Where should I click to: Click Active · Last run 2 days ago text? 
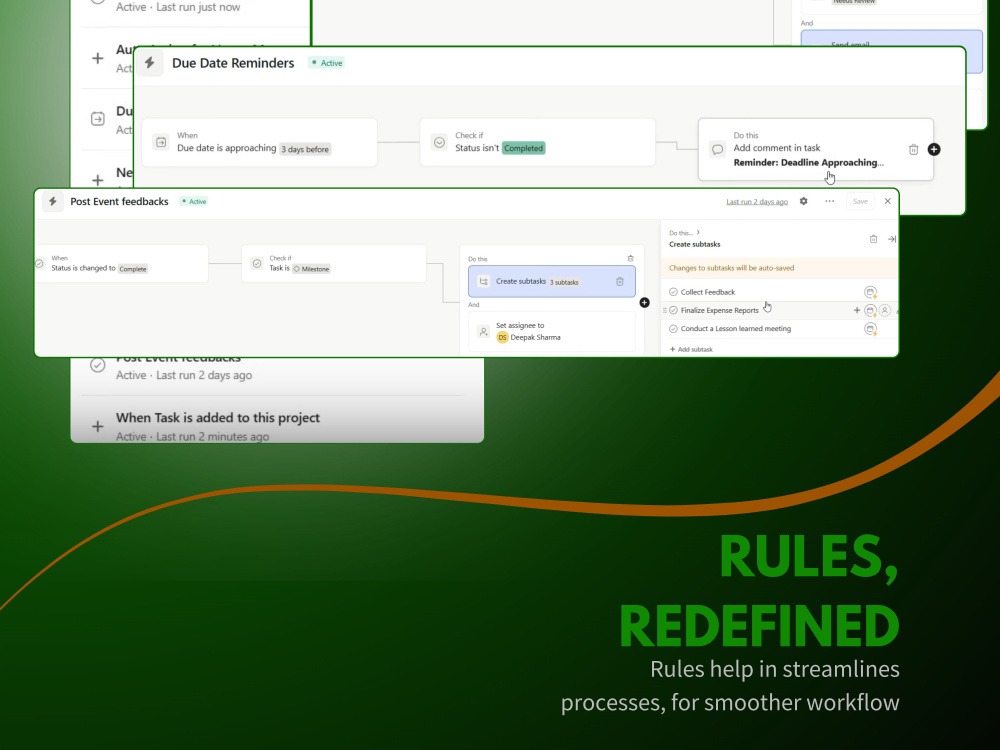click(x=184, y=375)
